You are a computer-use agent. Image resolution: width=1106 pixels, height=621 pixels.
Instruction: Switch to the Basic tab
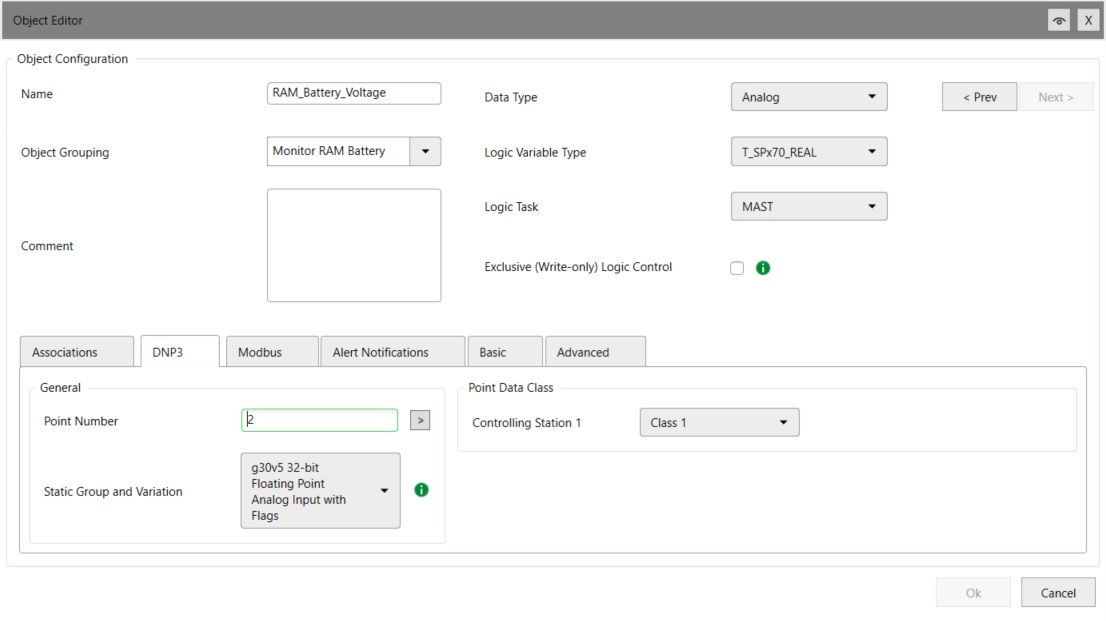[505, 352]
